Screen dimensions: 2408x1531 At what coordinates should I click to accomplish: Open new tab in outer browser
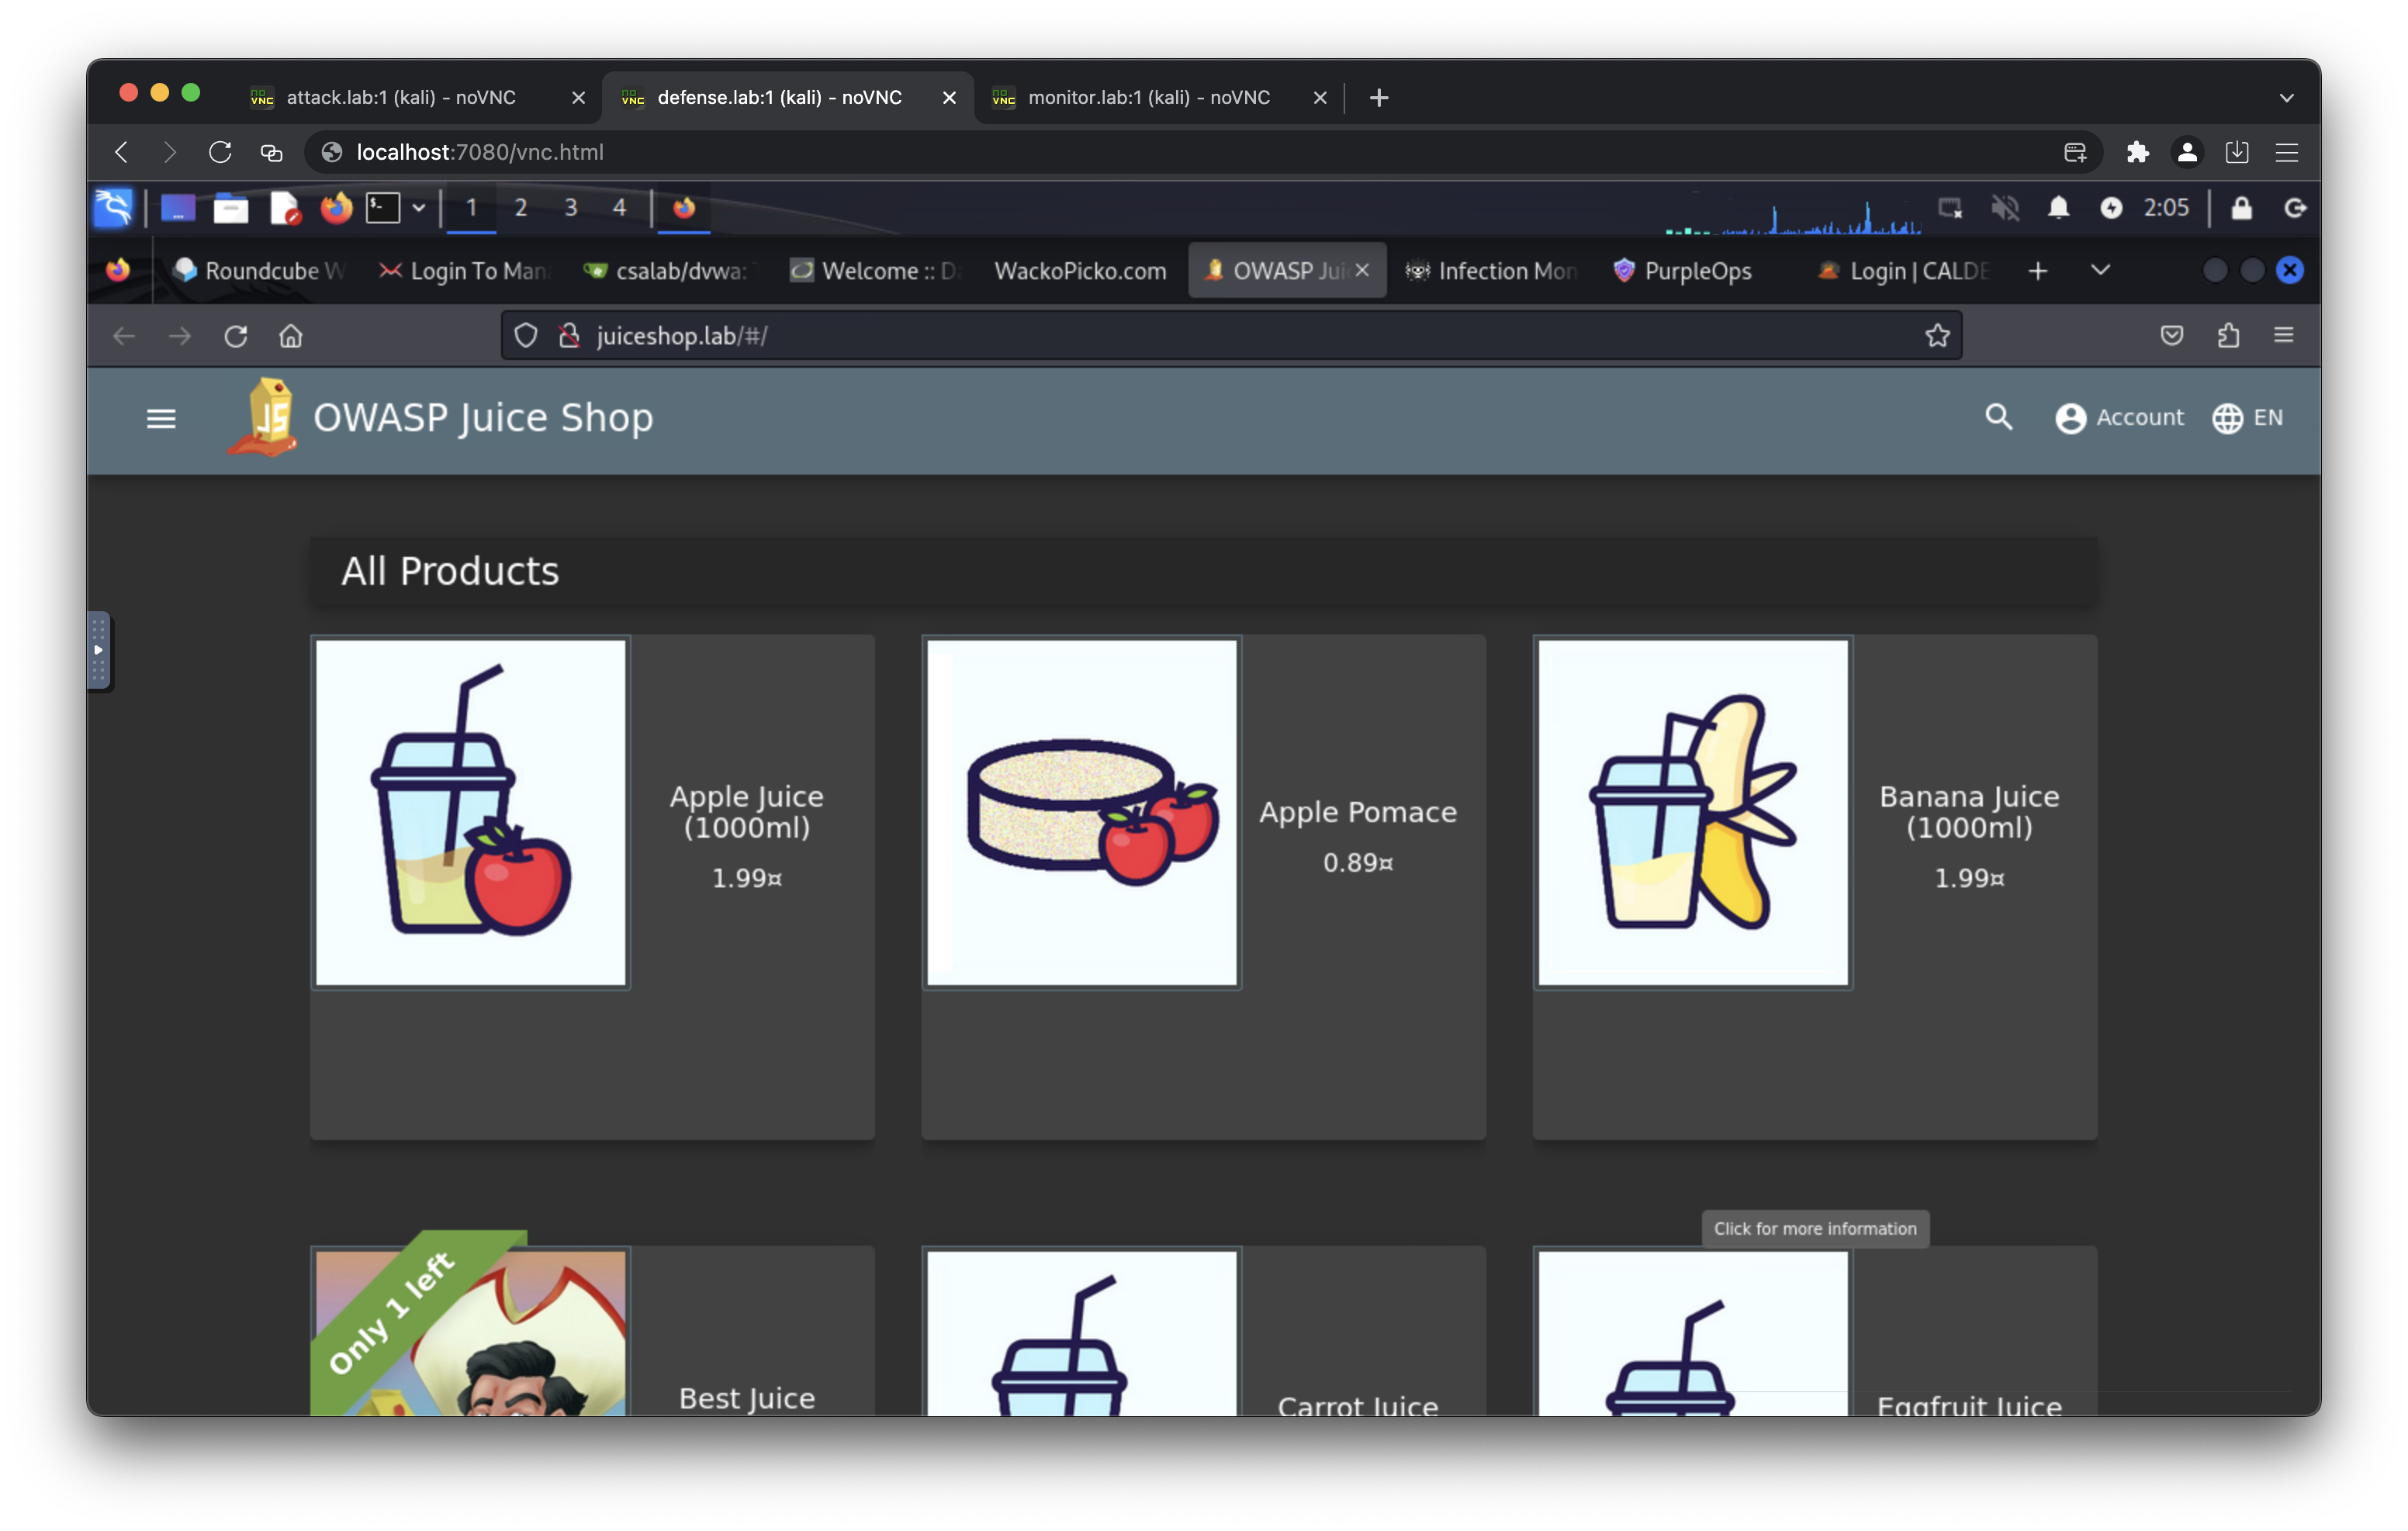click(x=1379, y=97)
